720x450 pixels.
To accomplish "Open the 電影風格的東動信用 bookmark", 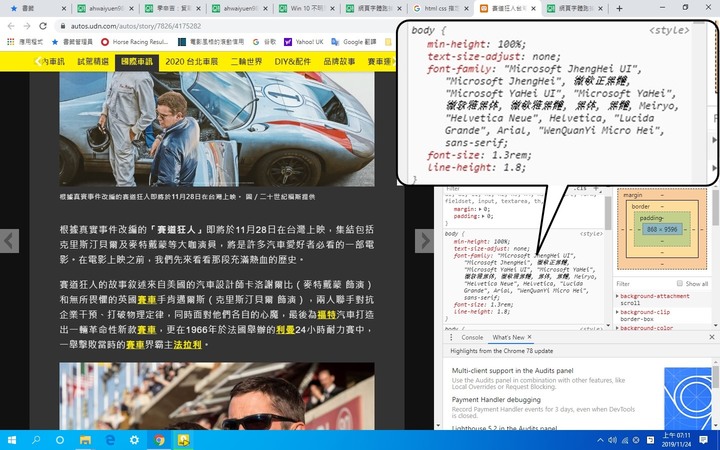I will (211, 42).
